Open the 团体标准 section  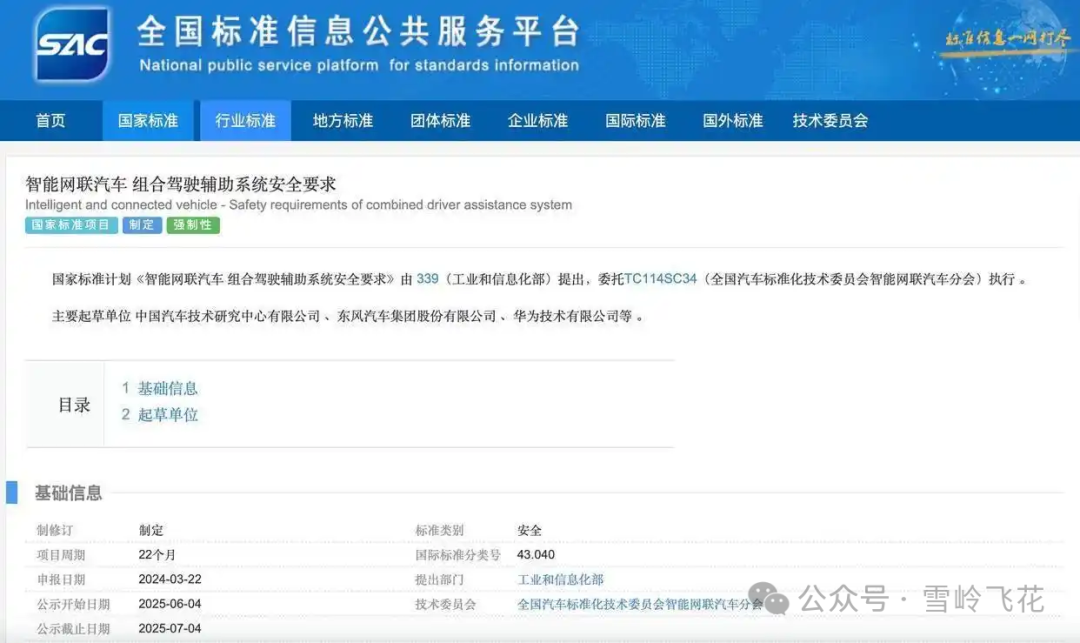pos(440,120)
